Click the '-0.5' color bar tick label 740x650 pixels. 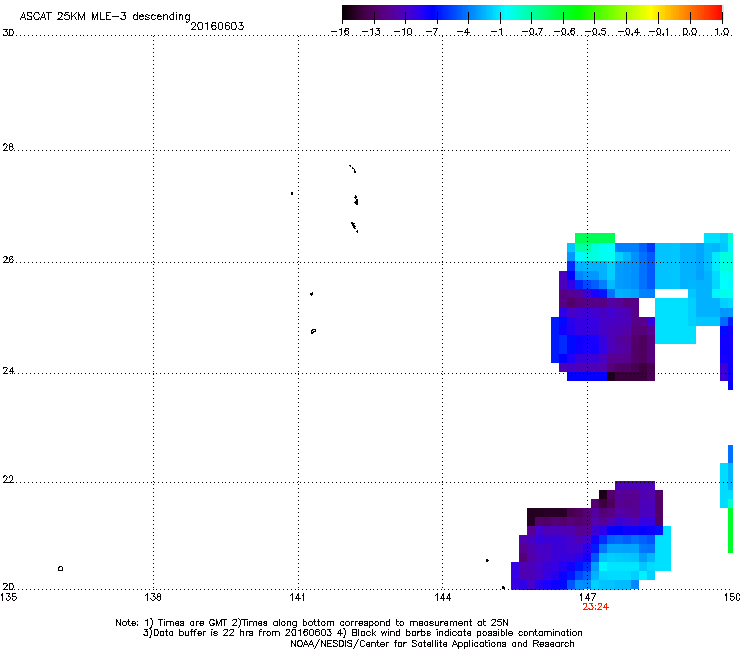(x=596, y=32)
